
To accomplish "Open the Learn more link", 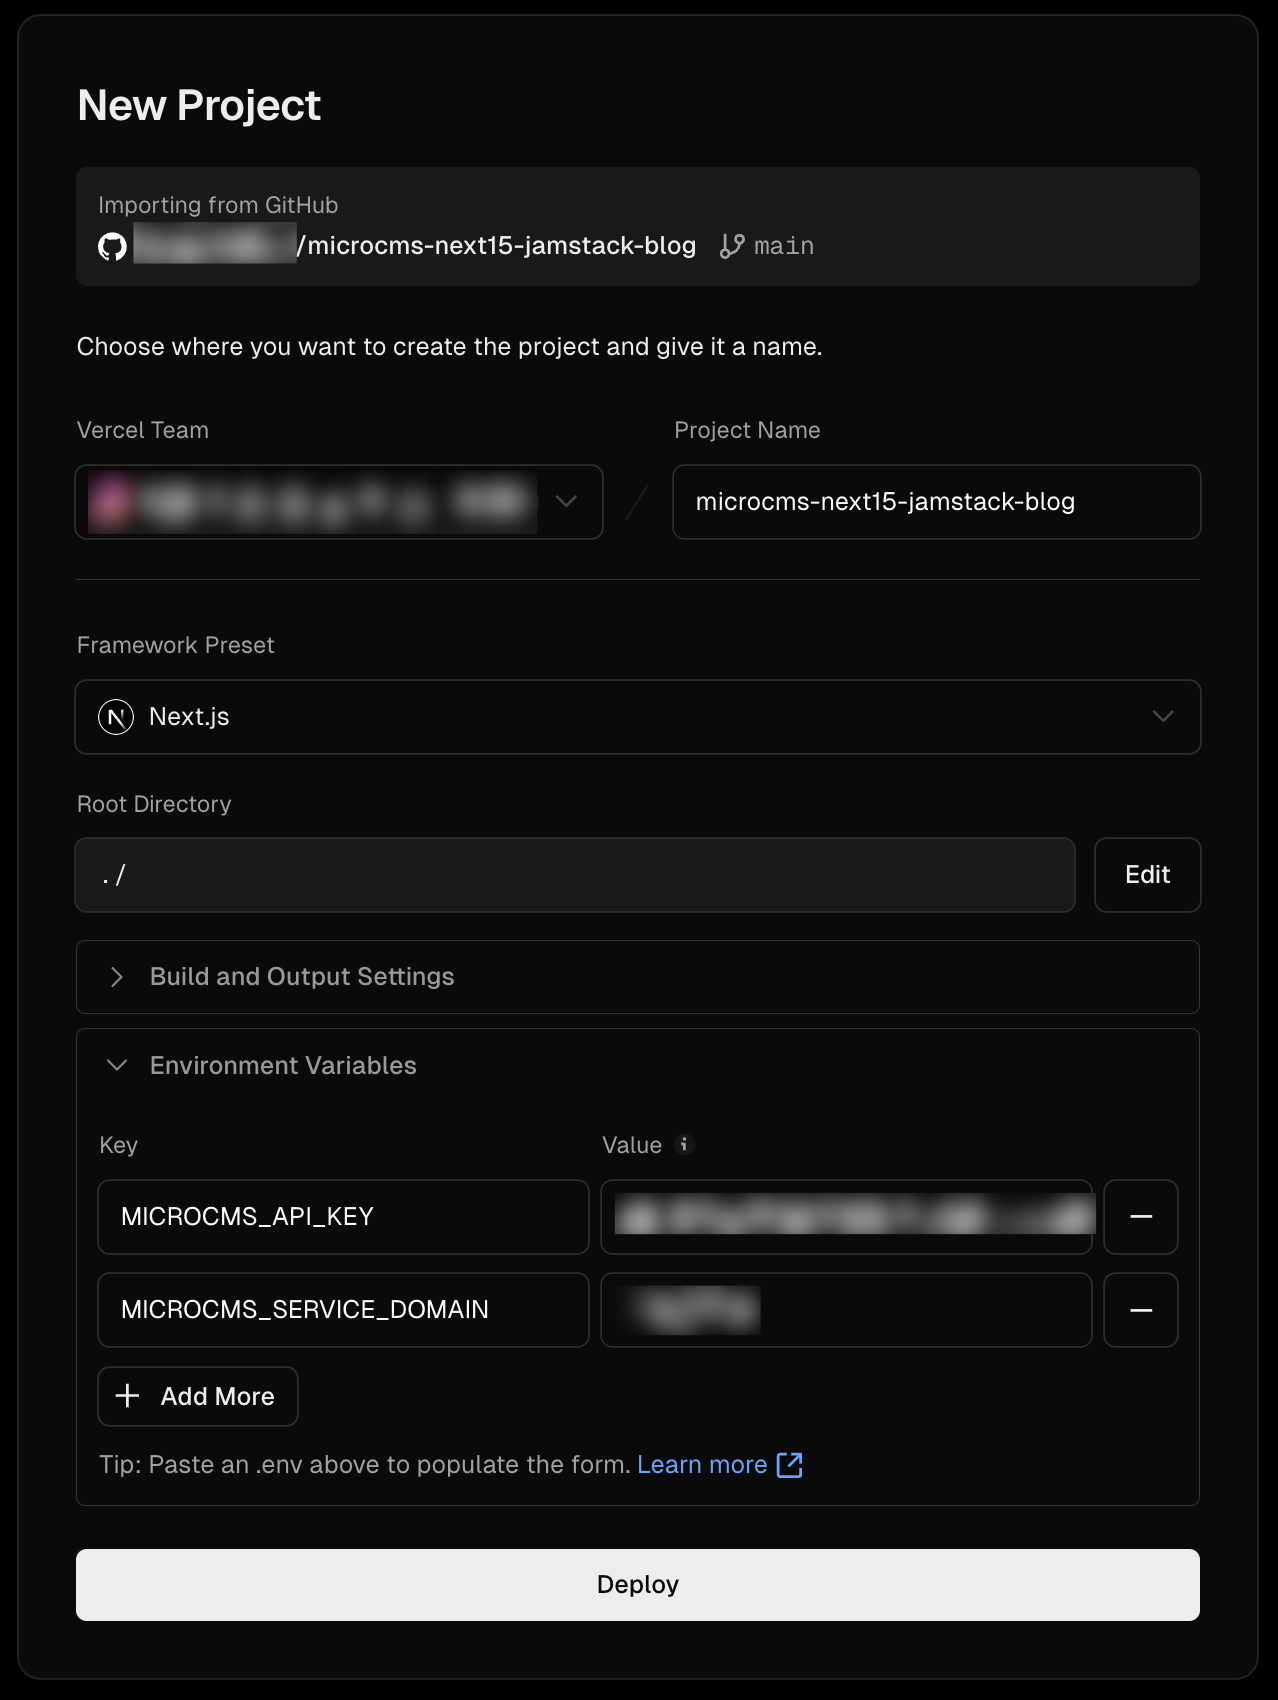I will (x=702, y=1465).
